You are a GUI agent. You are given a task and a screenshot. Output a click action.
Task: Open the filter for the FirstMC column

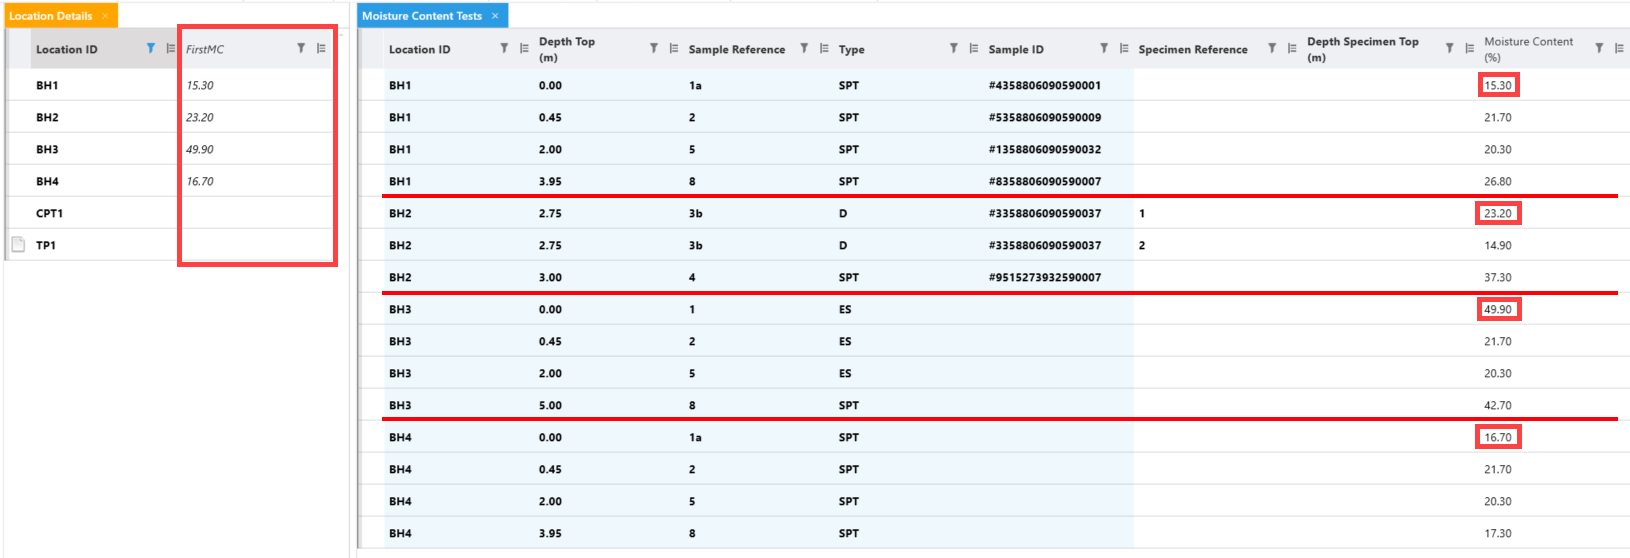301,48
